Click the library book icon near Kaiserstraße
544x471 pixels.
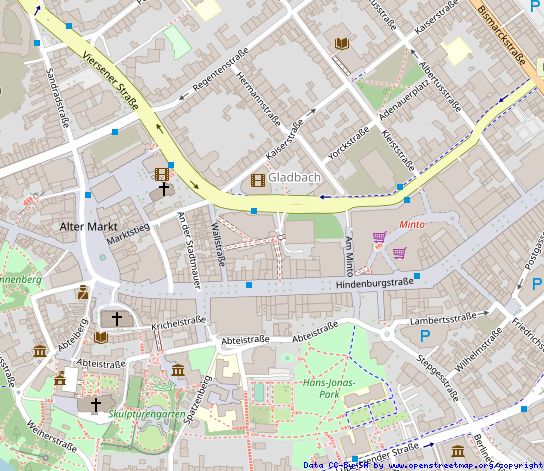tap(342, 44)
